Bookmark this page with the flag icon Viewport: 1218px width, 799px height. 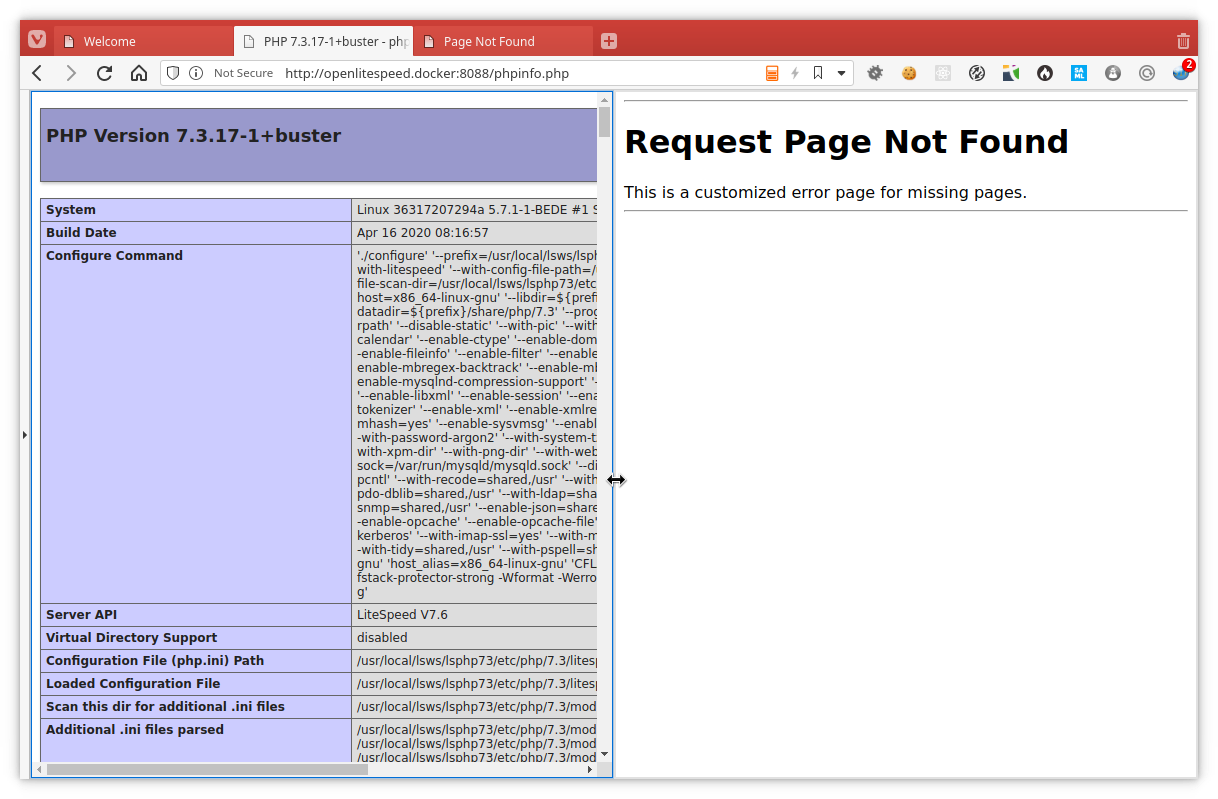pos(818,73)
